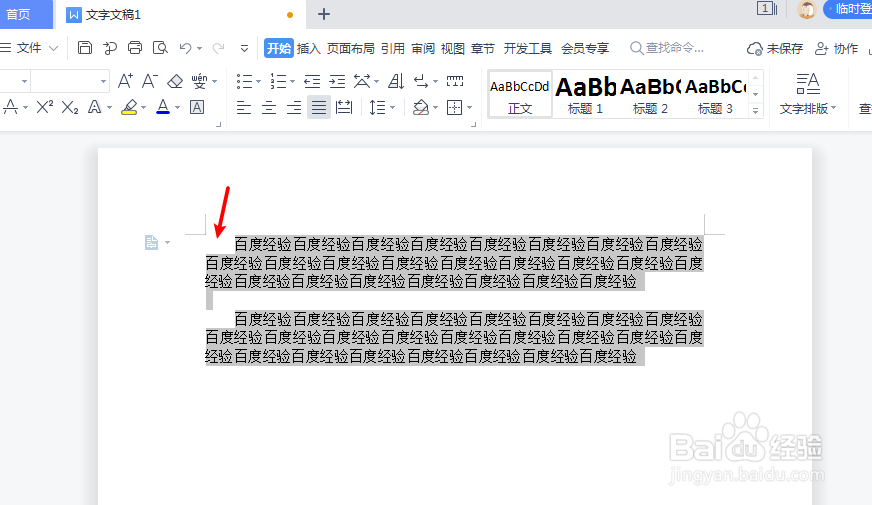Viewport: 872px width, 505px height.
Task: Select 正文 style
Action: (520, 94)
